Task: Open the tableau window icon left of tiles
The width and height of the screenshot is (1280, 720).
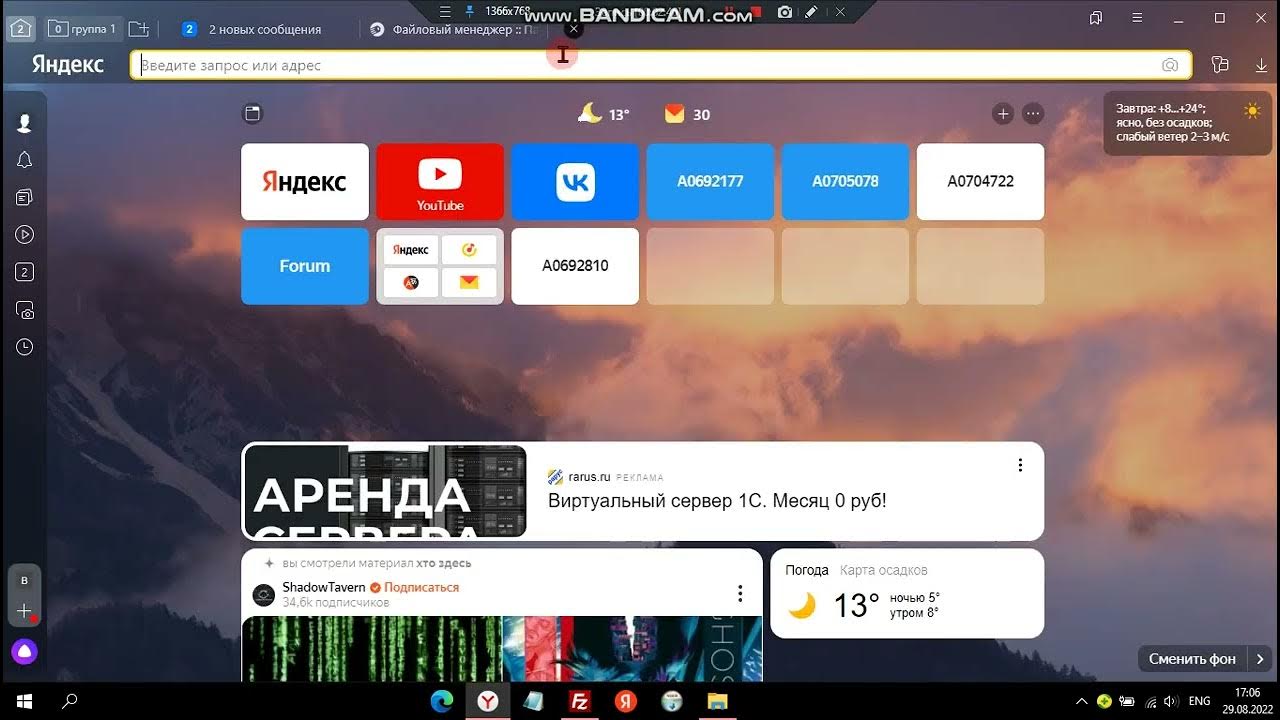Action: pyautogui.click(x=253, y=114)
